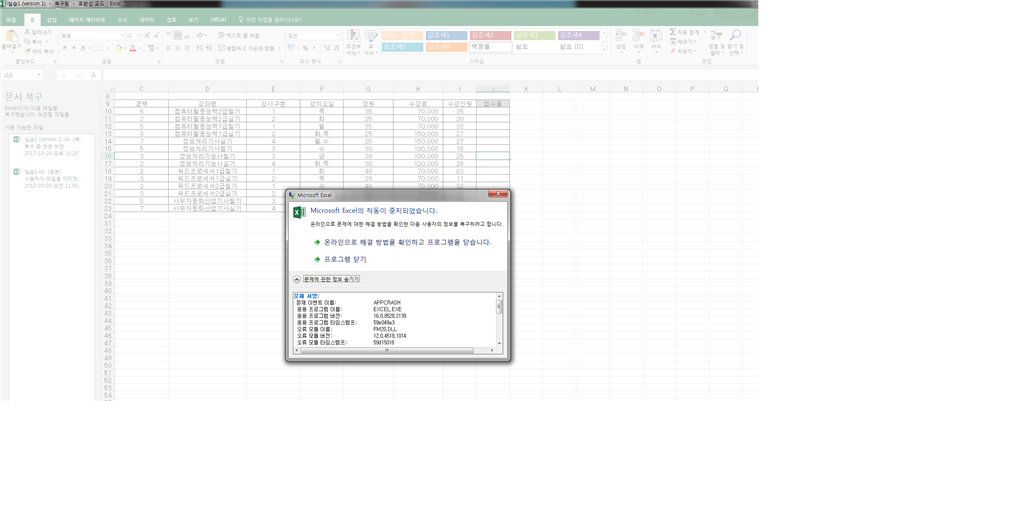
Task: Expand the cell styles gallery more arrow
Action: (604, 50)
